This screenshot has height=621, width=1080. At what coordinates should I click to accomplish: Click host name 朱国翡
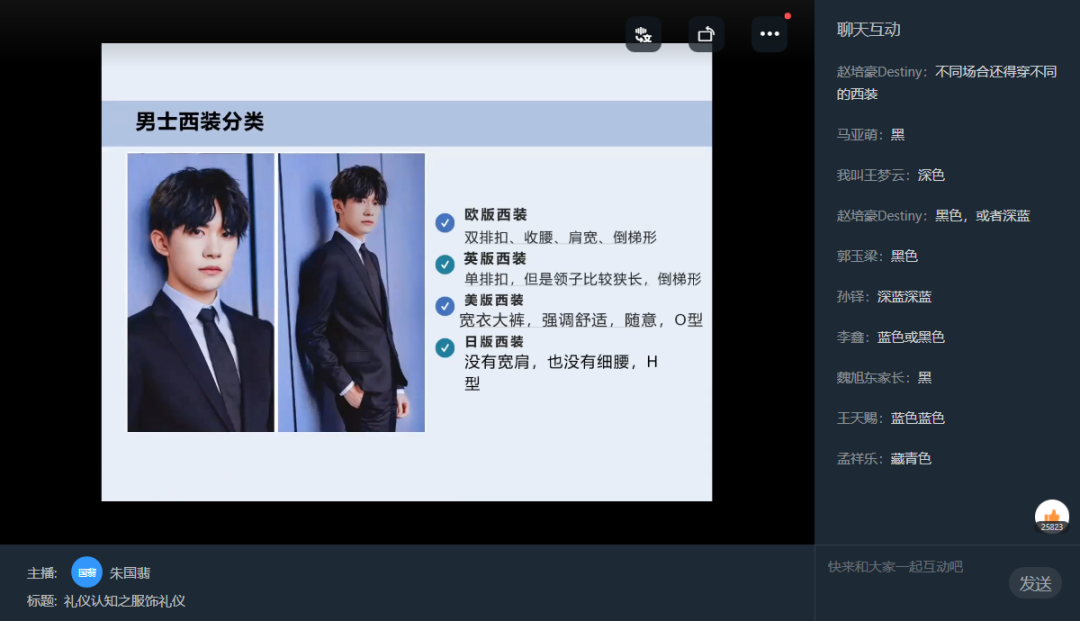pyautogui.click(x=130, y=573)
